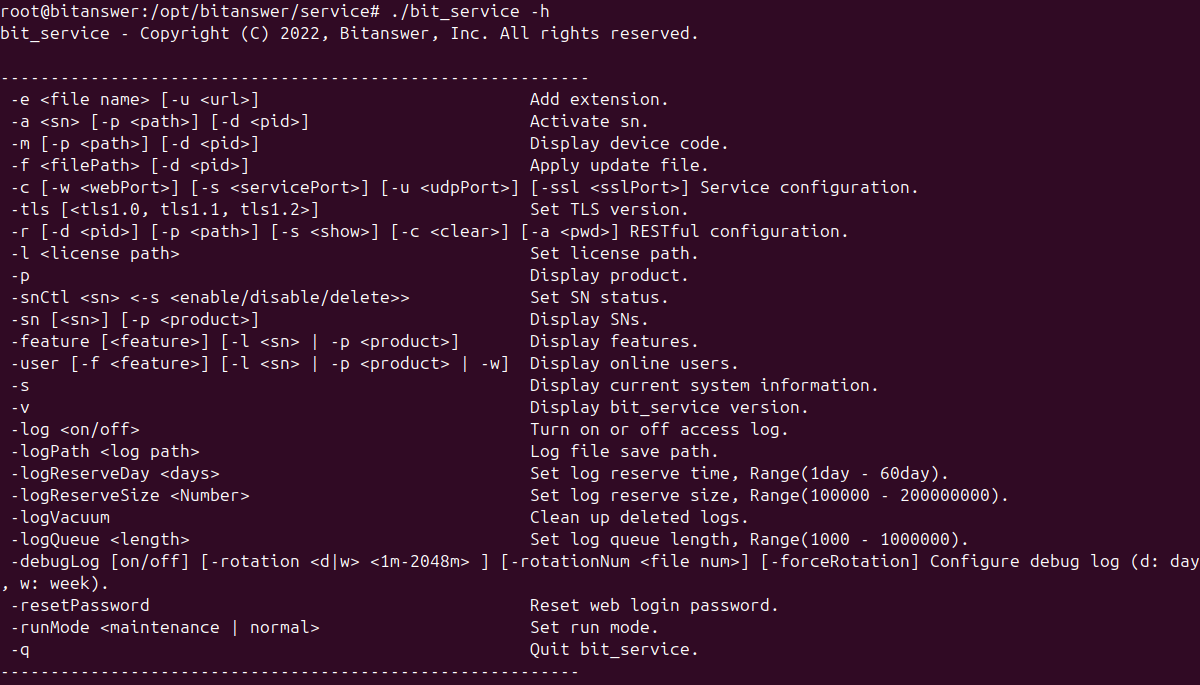Click the -log <on/off> option
The width and height of the screenshot is (1200, 685).
(75, 430)
